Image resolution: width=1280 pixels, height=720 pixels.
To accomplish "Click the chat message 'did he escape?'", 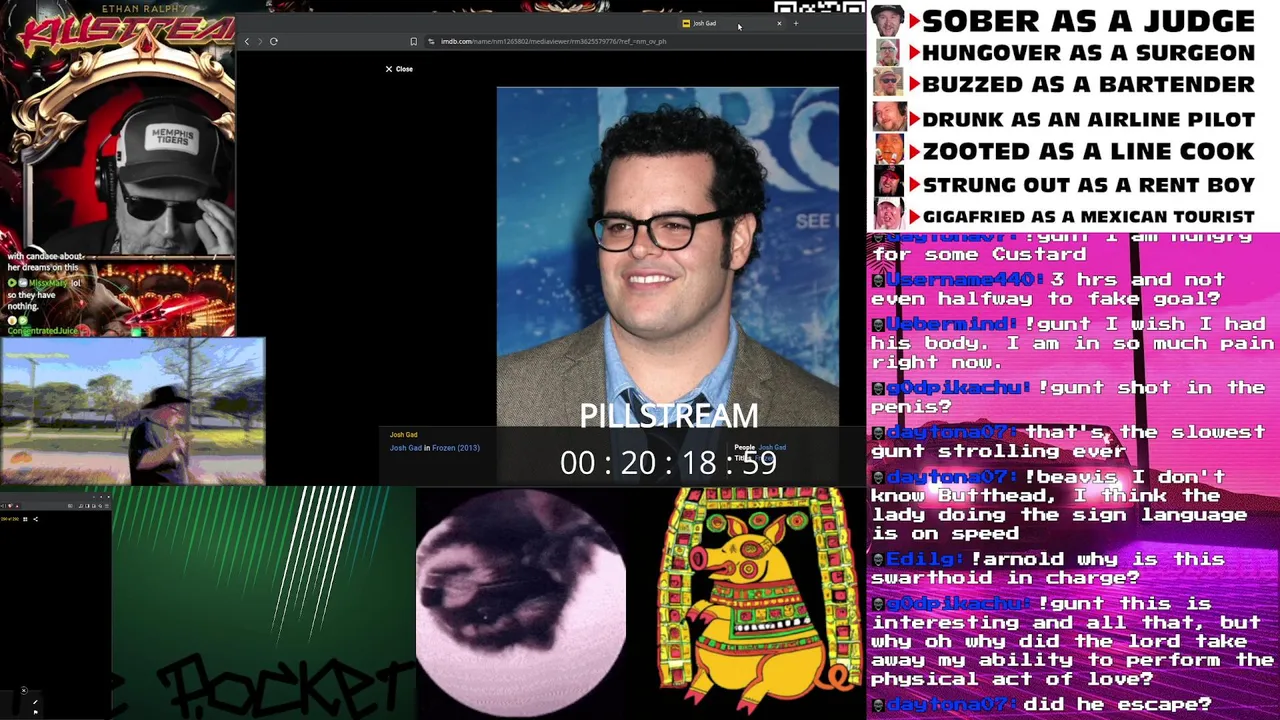I will (1042, 705).
